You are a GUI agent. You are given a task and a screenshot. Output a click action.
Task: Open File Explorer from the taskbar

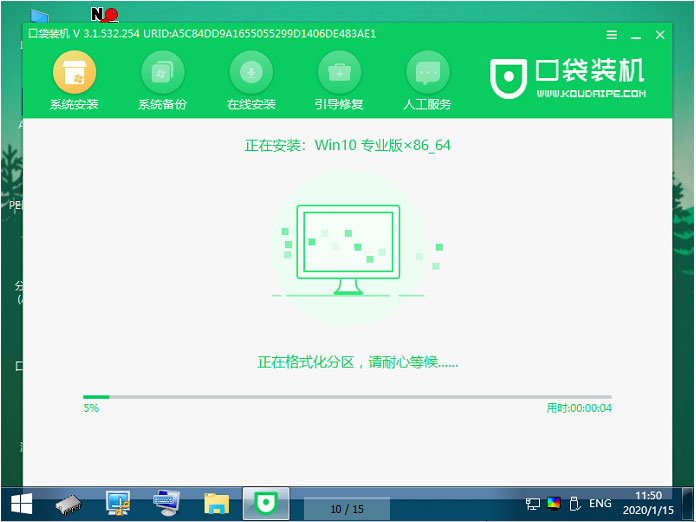pyautogui.click(x=217, y=503)
